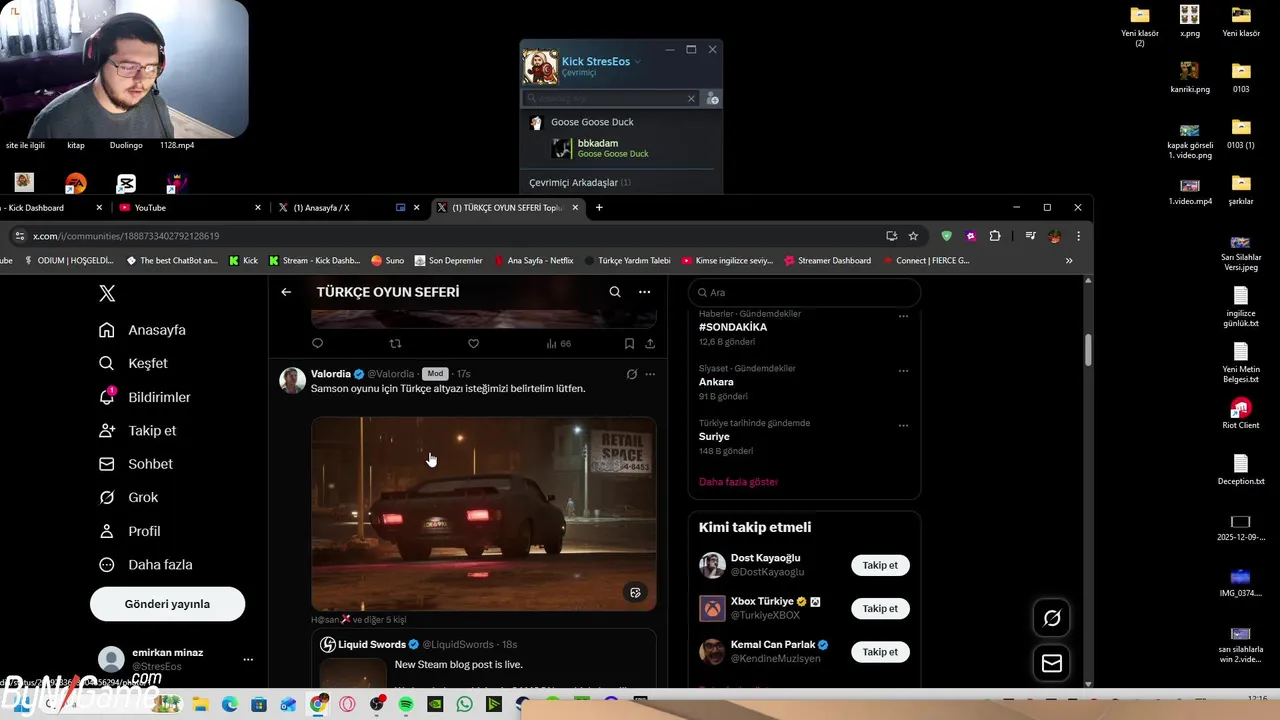The height and width of the screenshot is (720, 1280).
Task: Follow Xbox Türkiye with Takip et
Action: [x=880, y=608]
